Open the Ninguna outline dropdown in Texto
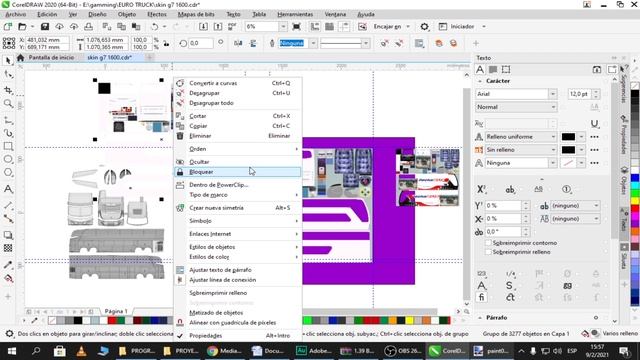 [553, 163]
